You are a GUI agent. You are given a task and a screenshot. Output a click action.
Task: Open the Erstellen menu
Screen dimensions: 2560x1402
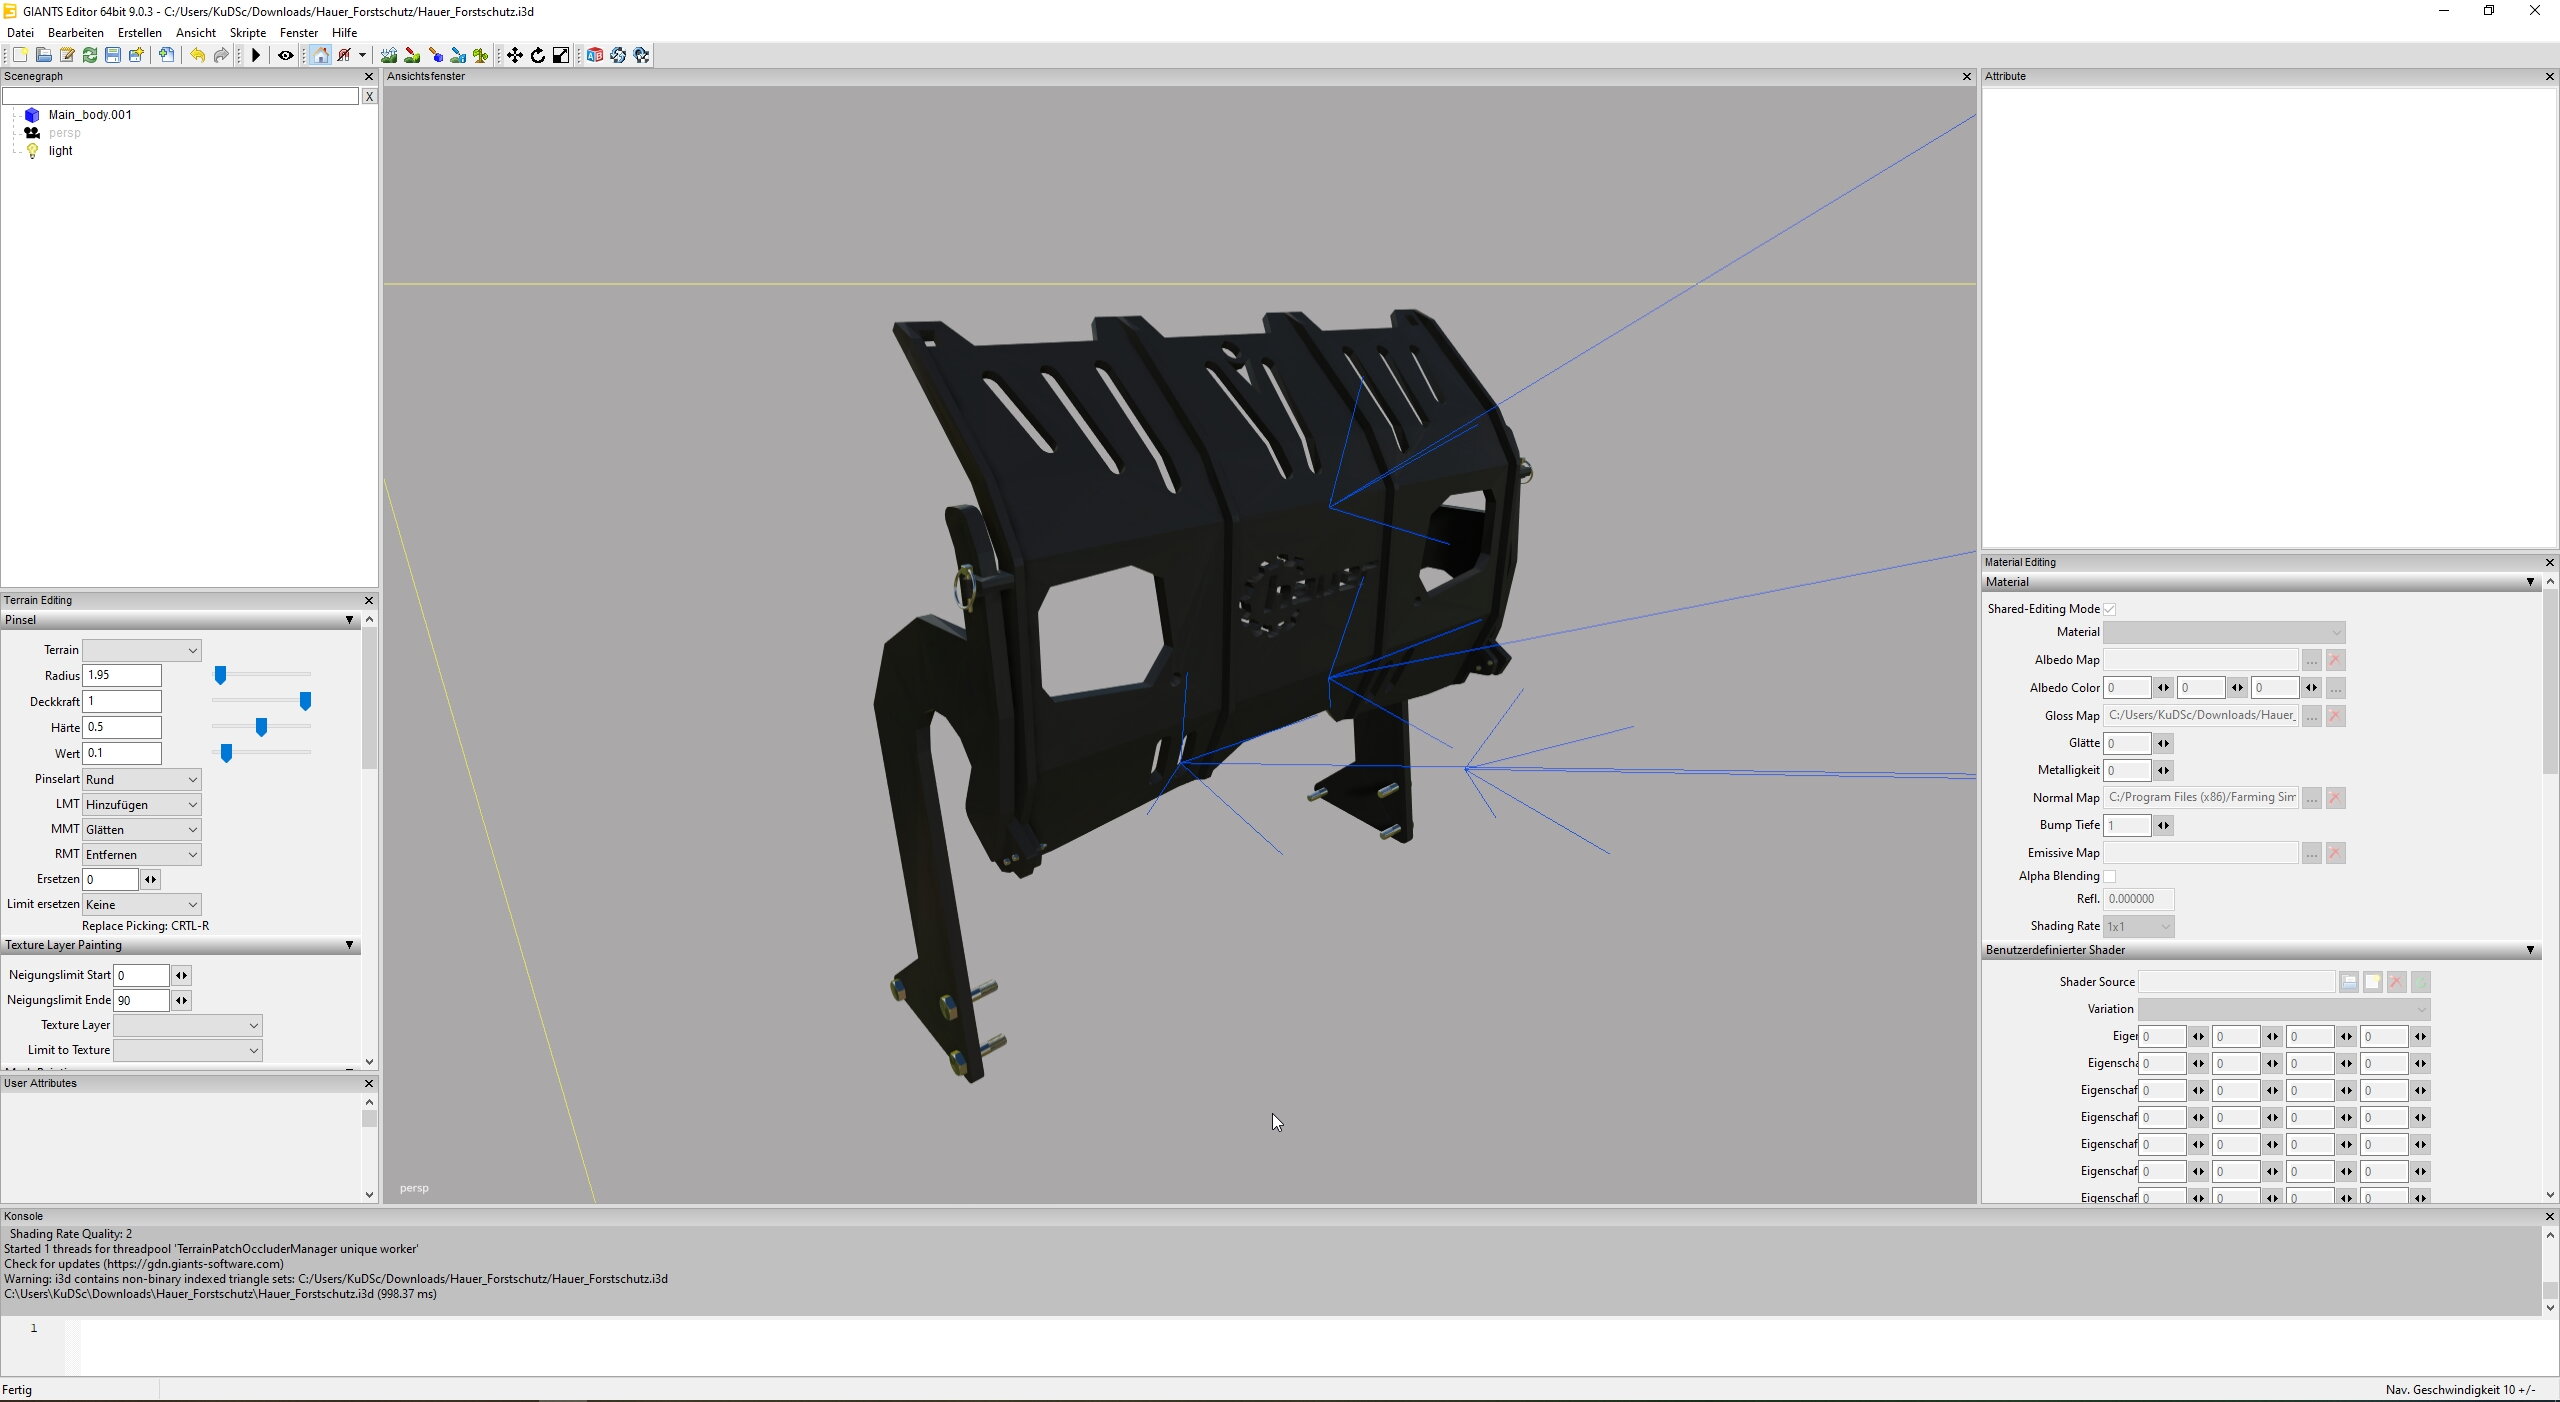(139, 33)
